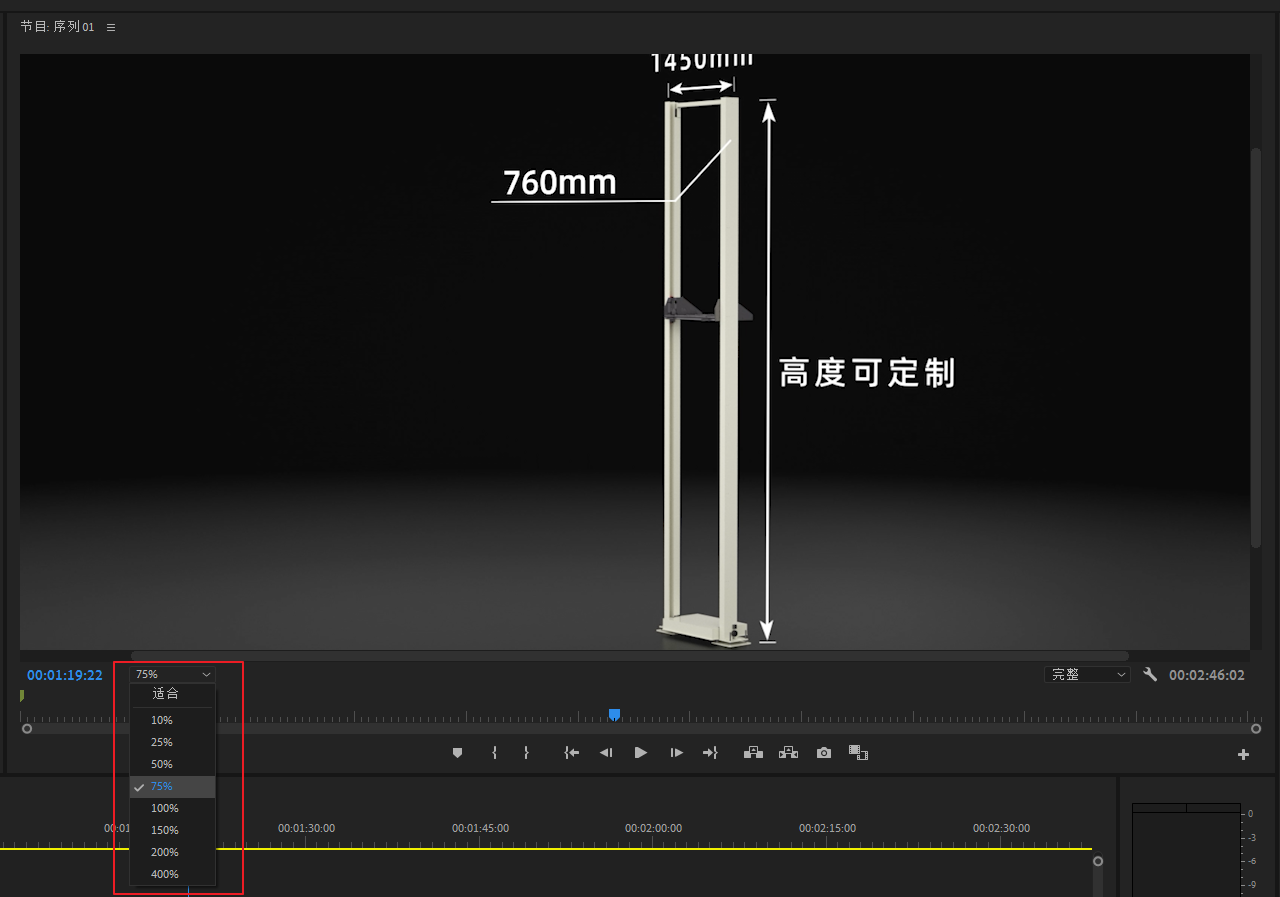This screenshot has height=897, width=1280.
Task: Open the 节目: 序列01 panel menu
Action: point(111,28)
